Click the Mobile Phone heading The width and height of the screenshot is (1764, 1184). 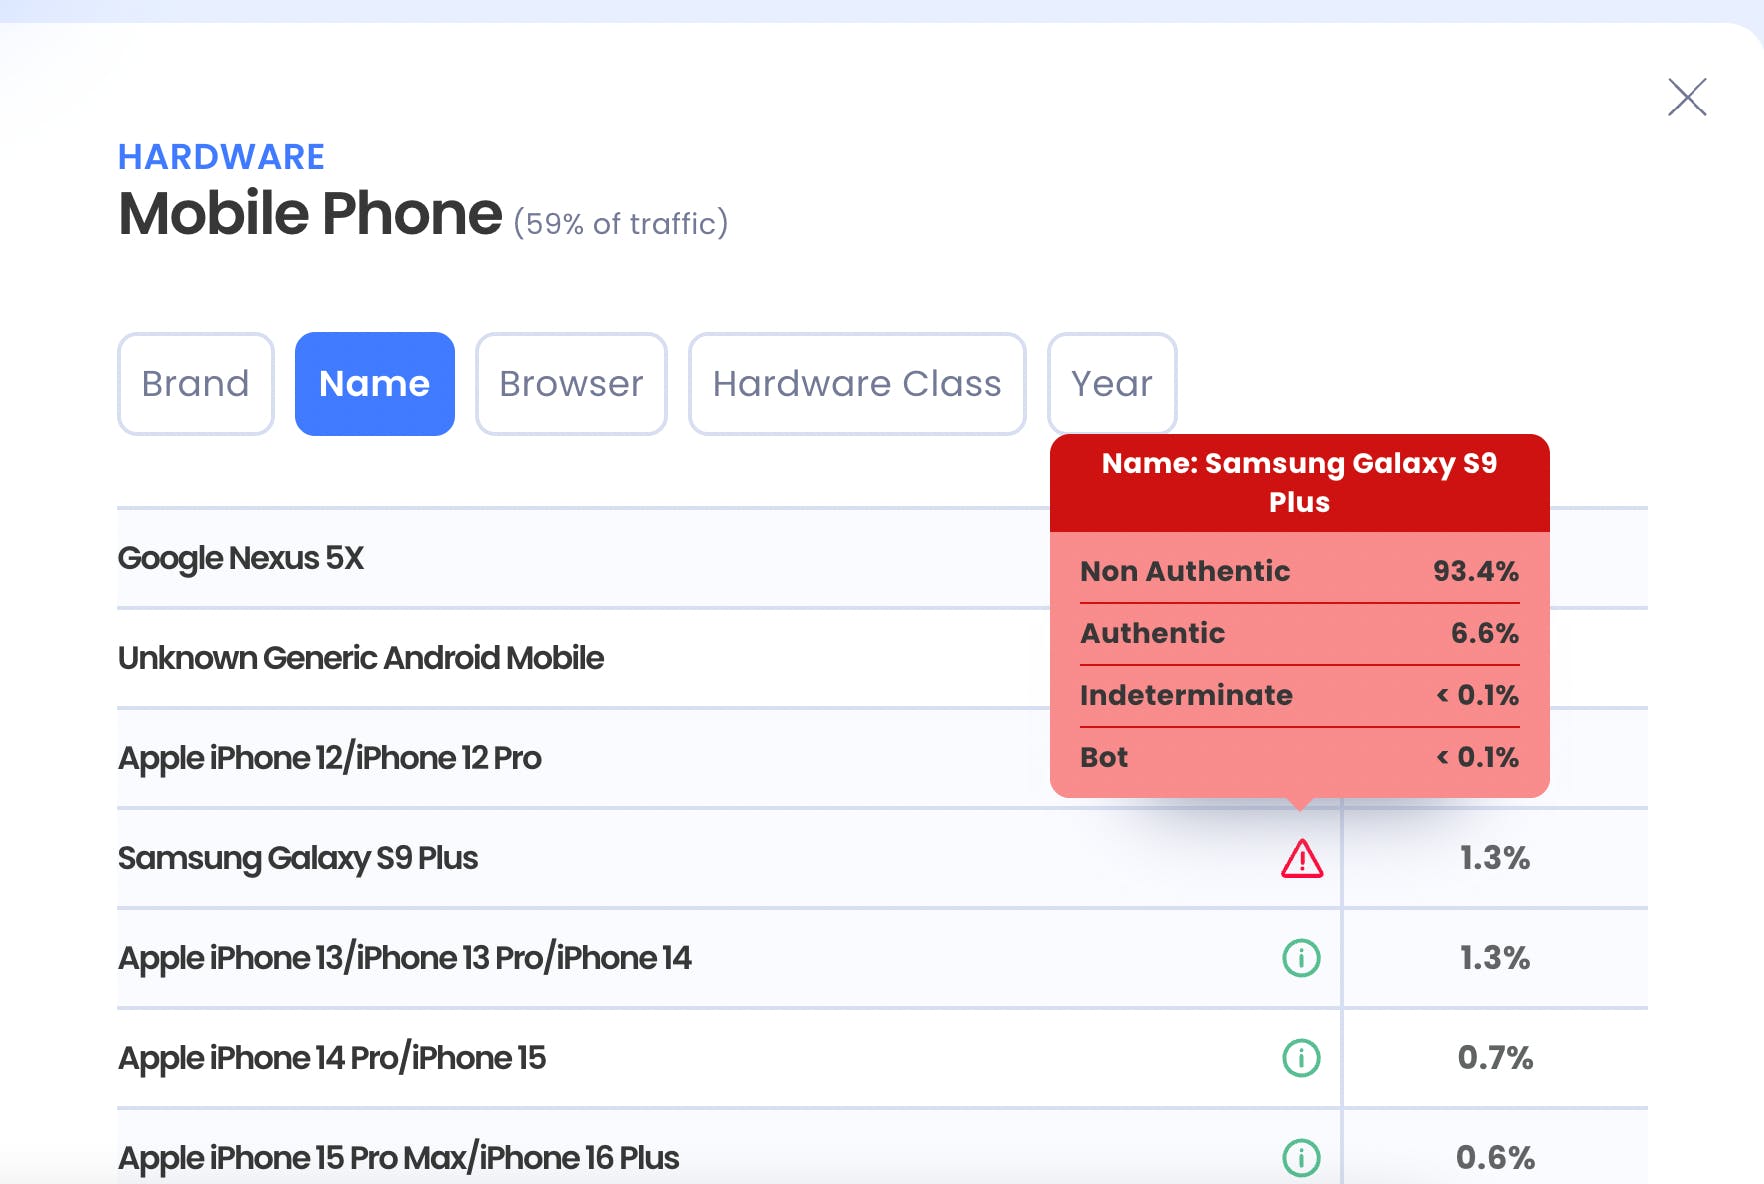[x=310, y=213]
